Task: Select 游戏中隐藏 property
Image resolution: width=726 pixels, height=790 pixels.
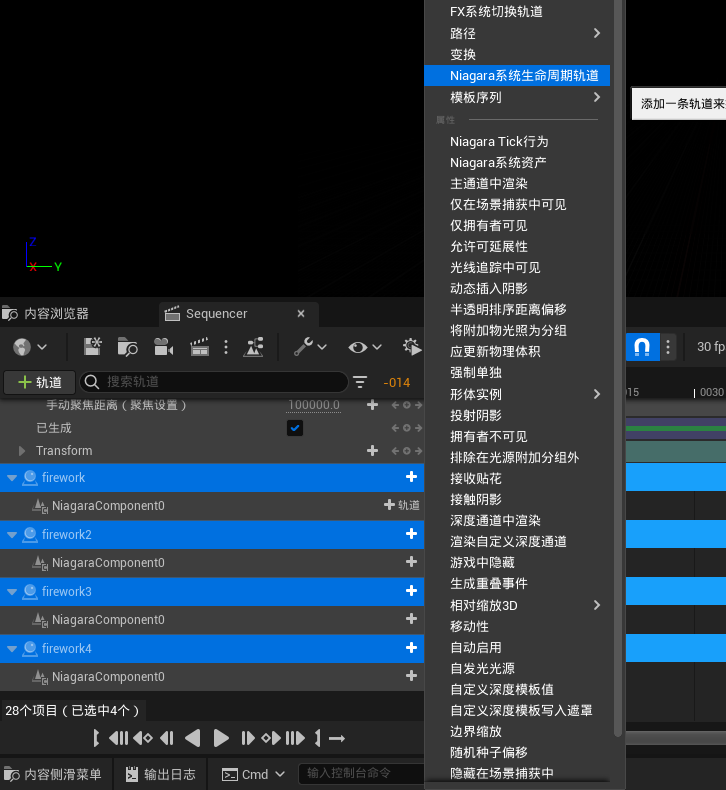Action: pyautogui.click(x=517, y=562)
